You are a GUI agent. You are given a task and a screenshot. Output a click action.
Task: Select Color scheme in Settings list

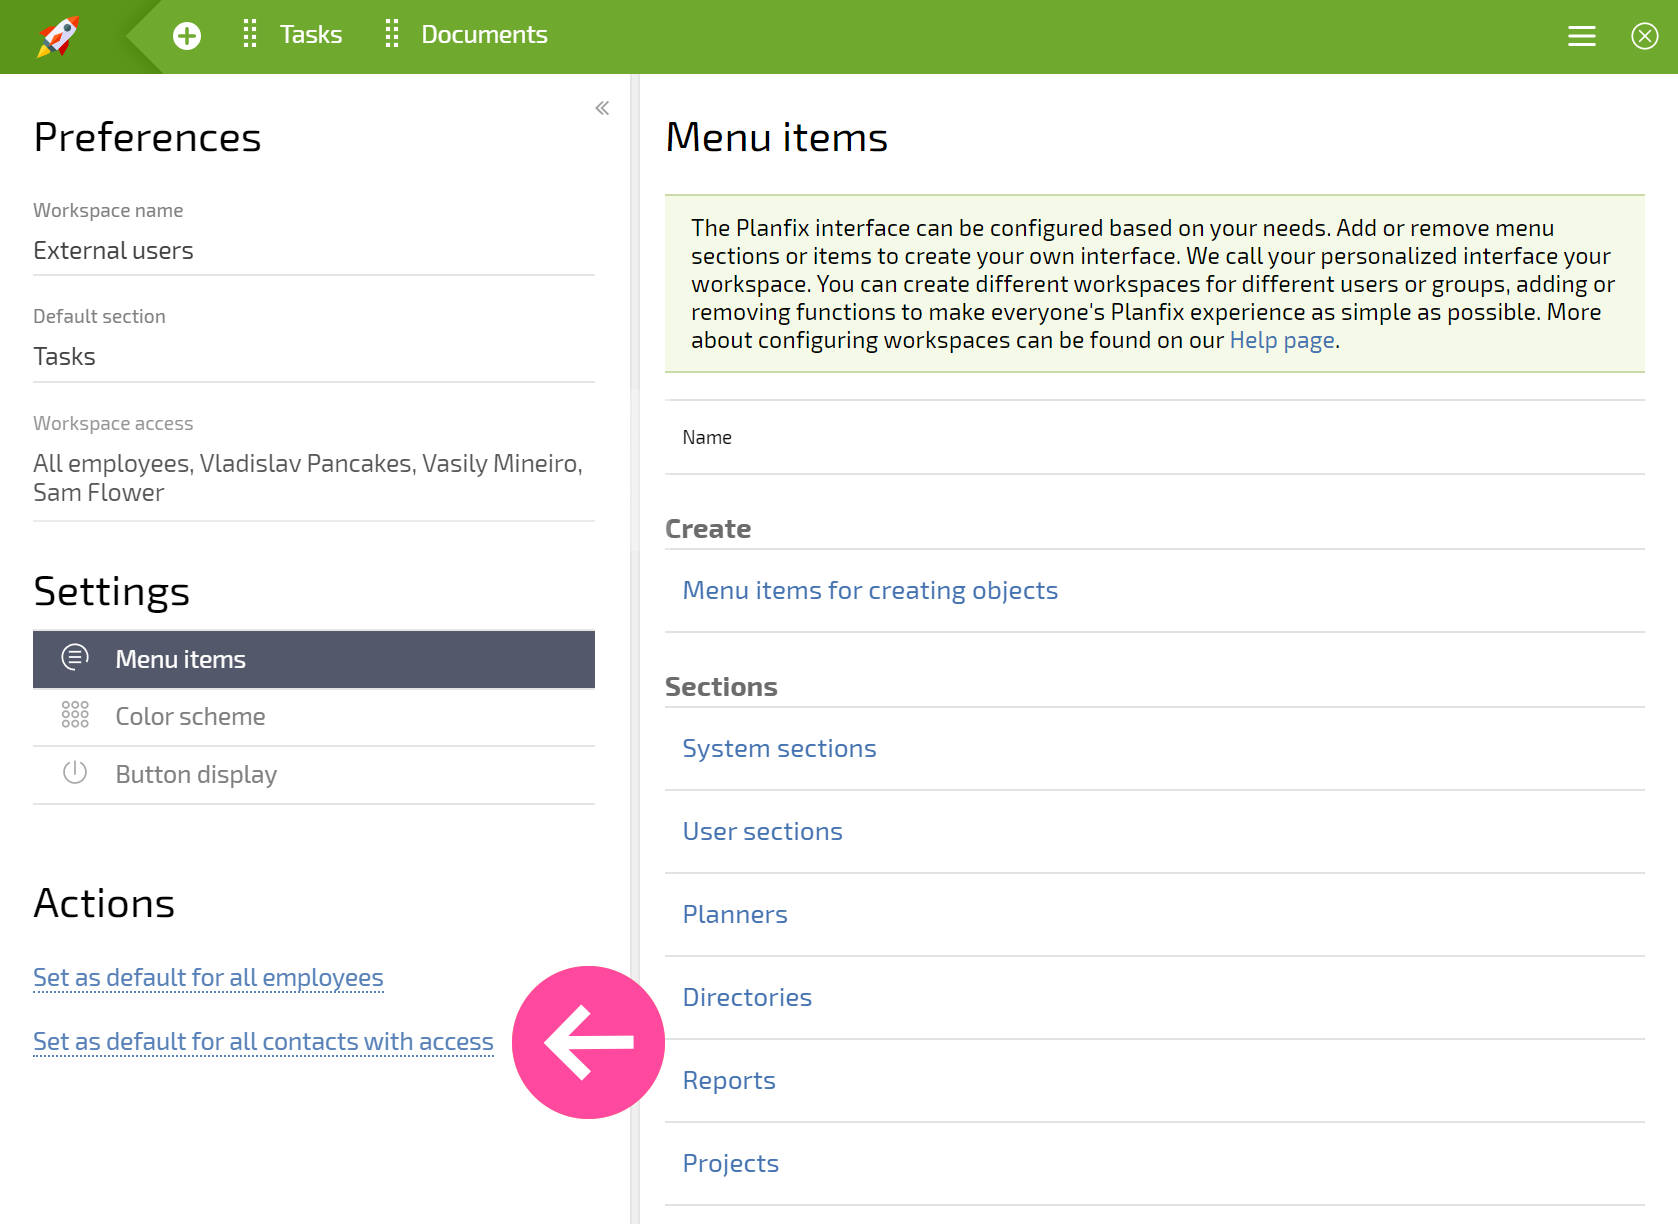tap(314, 717)
